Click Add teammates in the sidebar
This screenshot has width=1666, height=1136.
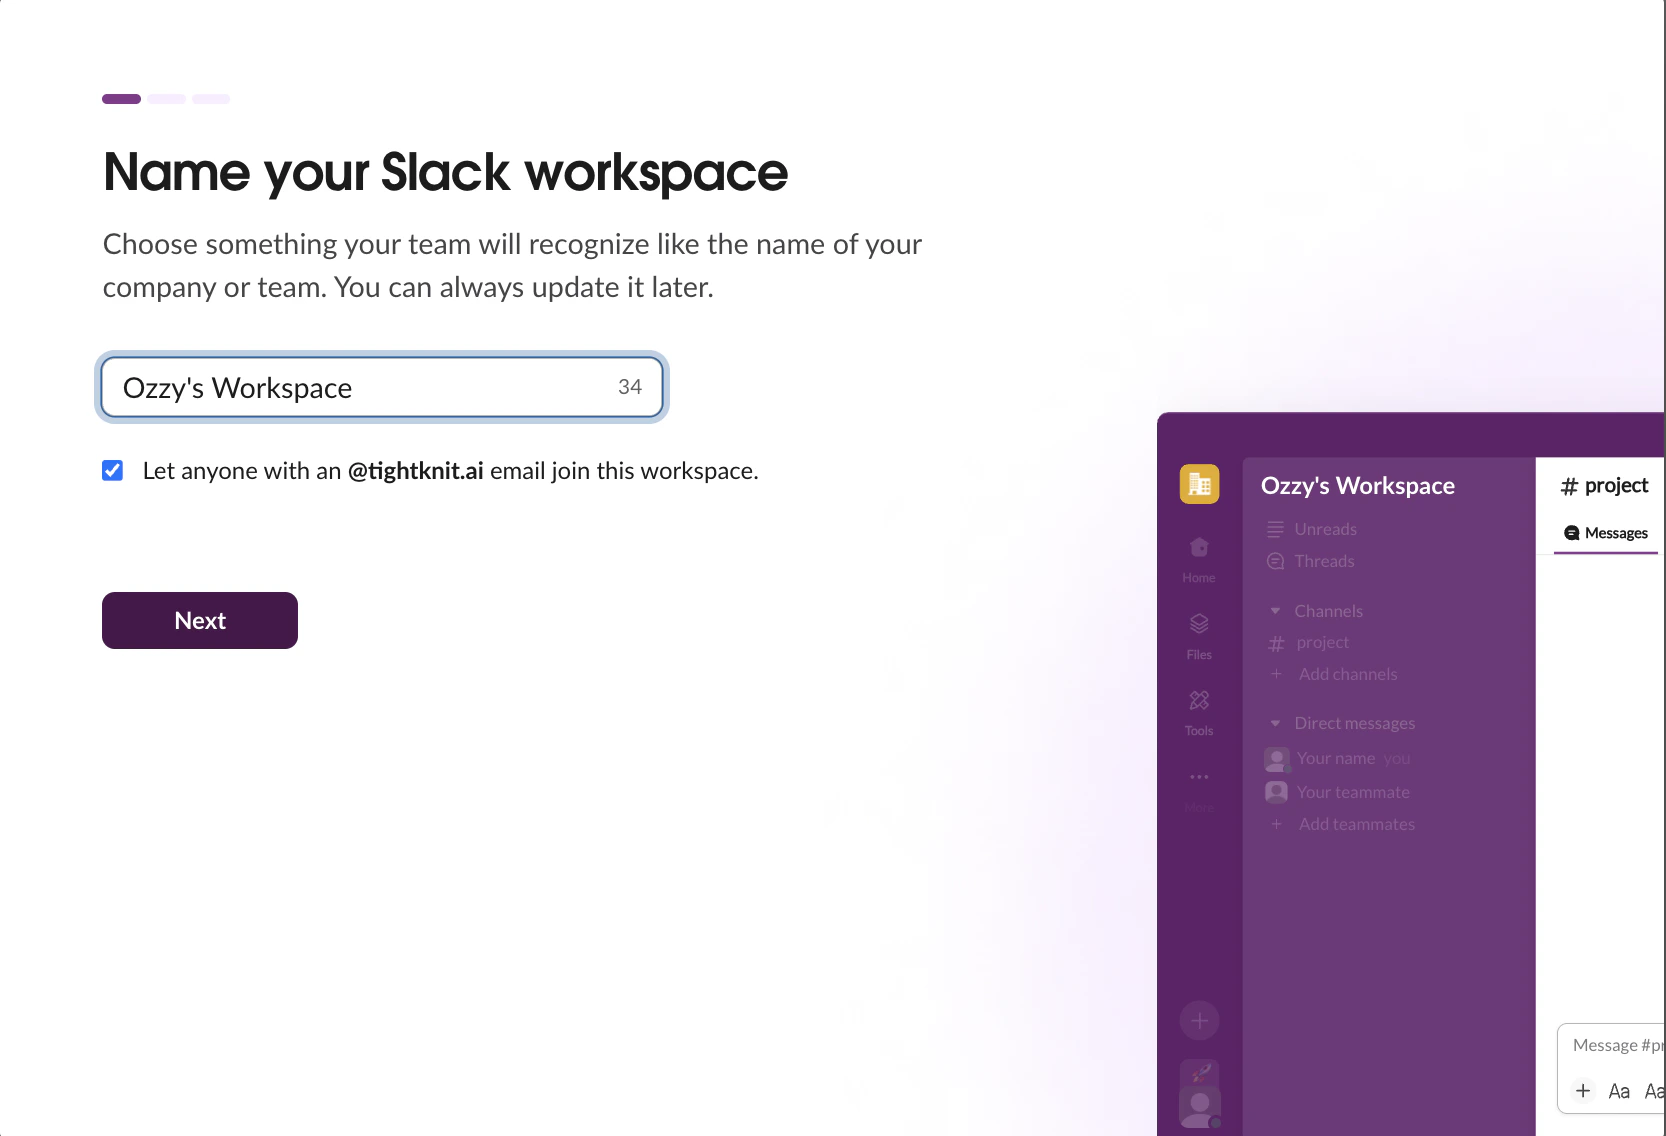(1355, 823)
